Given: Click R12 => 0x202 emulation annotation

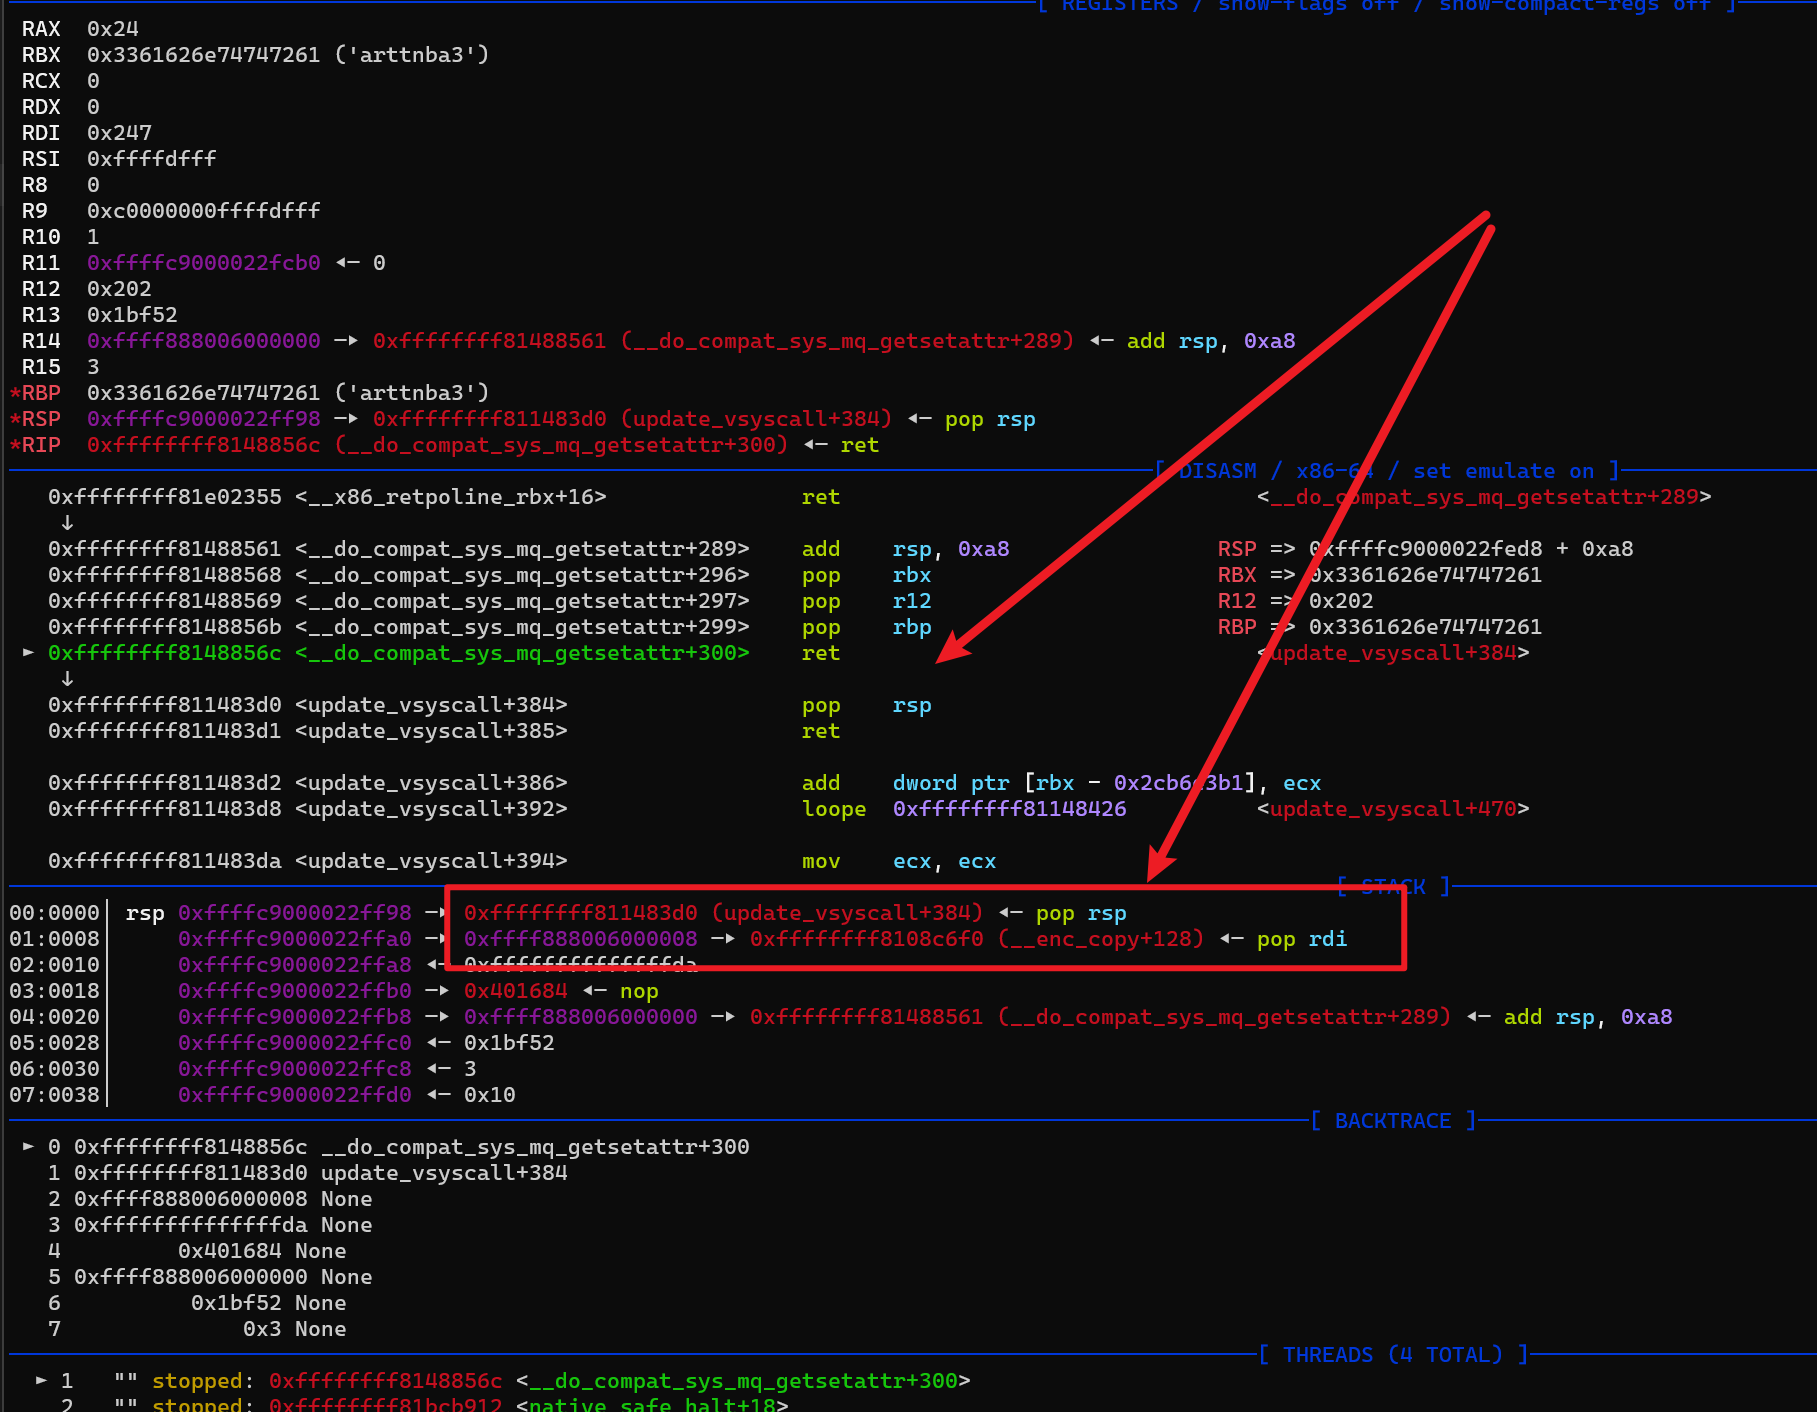Looking at the screenshot, I should click(x=1295, y=601).
